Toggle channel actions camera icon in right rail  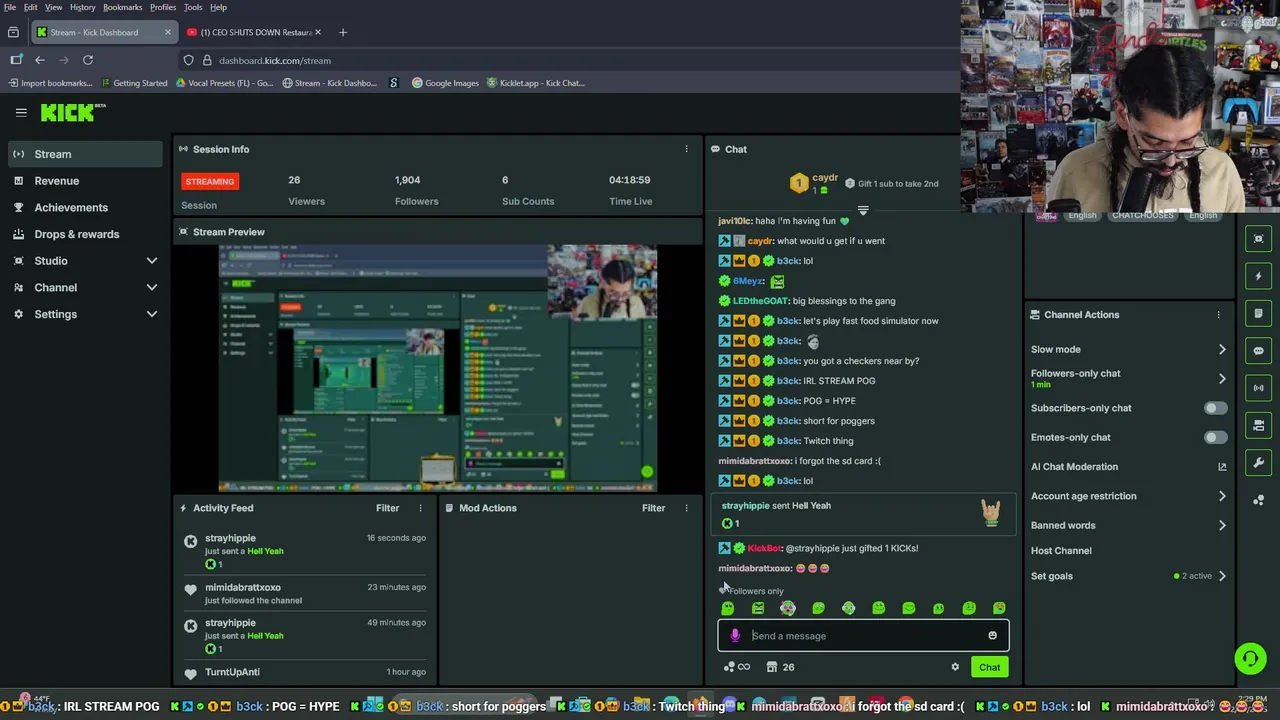click(x=1259, y=425)
